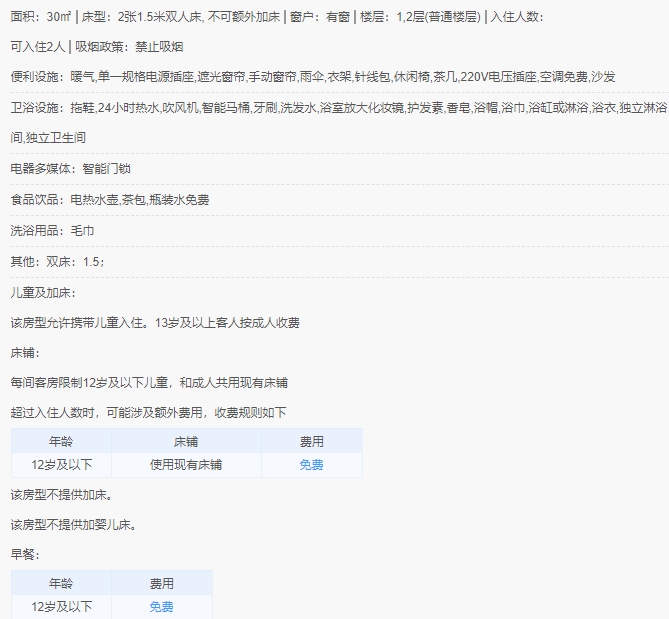Click '年龄' header in bed table
This screenshot has height=619, width=669.
[x=61, y=442]
